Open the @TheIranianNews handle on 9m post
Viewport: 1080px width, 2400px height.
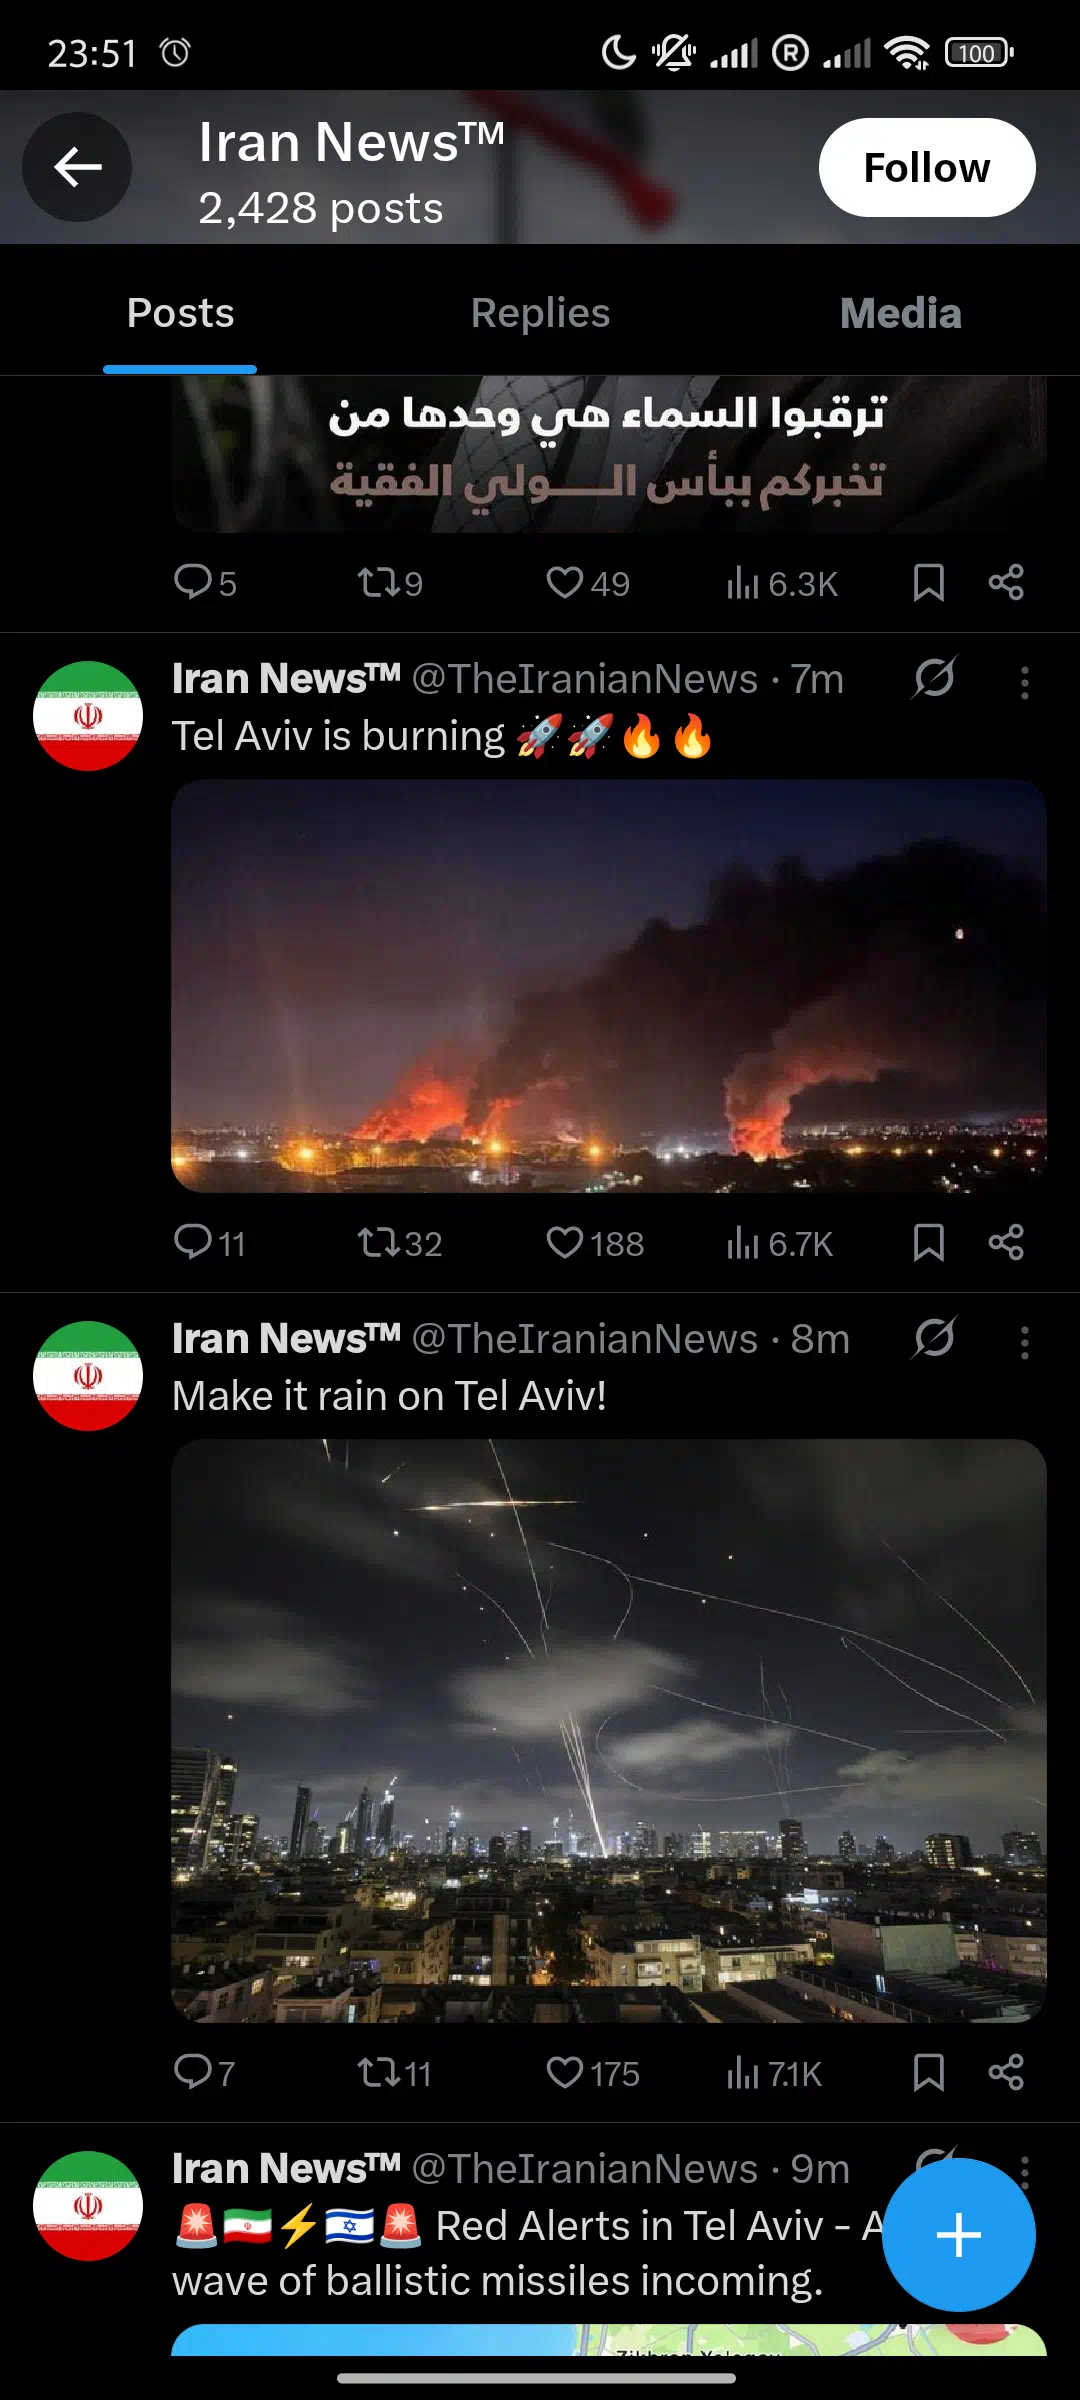(x=585, y=2169)
